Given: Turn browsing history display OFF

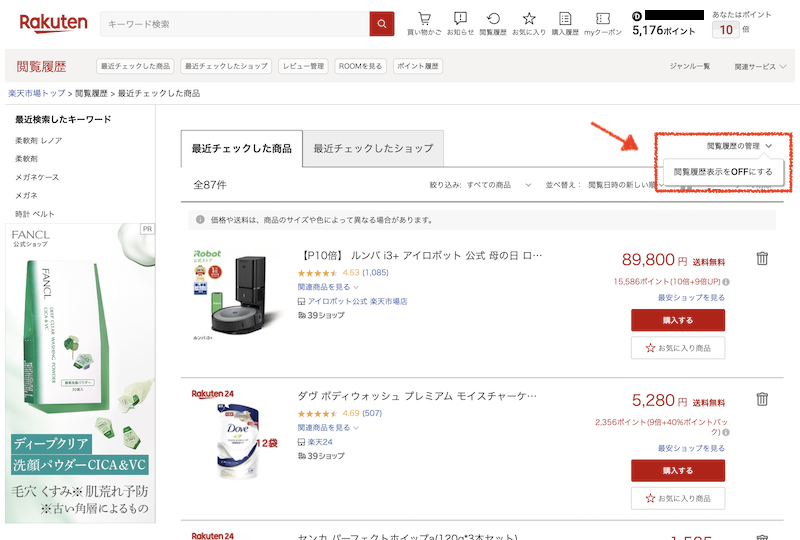Looking at the screenshot, I should [x=723, y=172].
